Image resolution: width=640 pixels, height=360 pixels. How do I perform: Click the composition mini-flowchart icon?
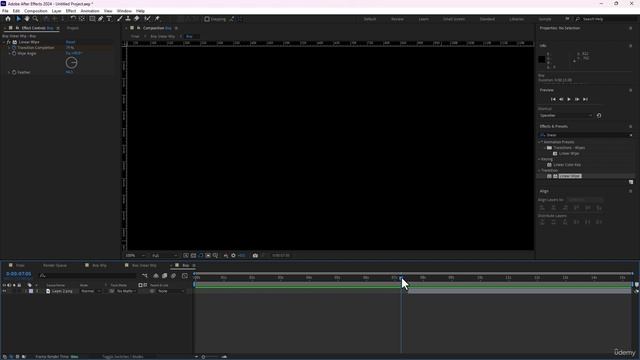[x=145, y=276]
